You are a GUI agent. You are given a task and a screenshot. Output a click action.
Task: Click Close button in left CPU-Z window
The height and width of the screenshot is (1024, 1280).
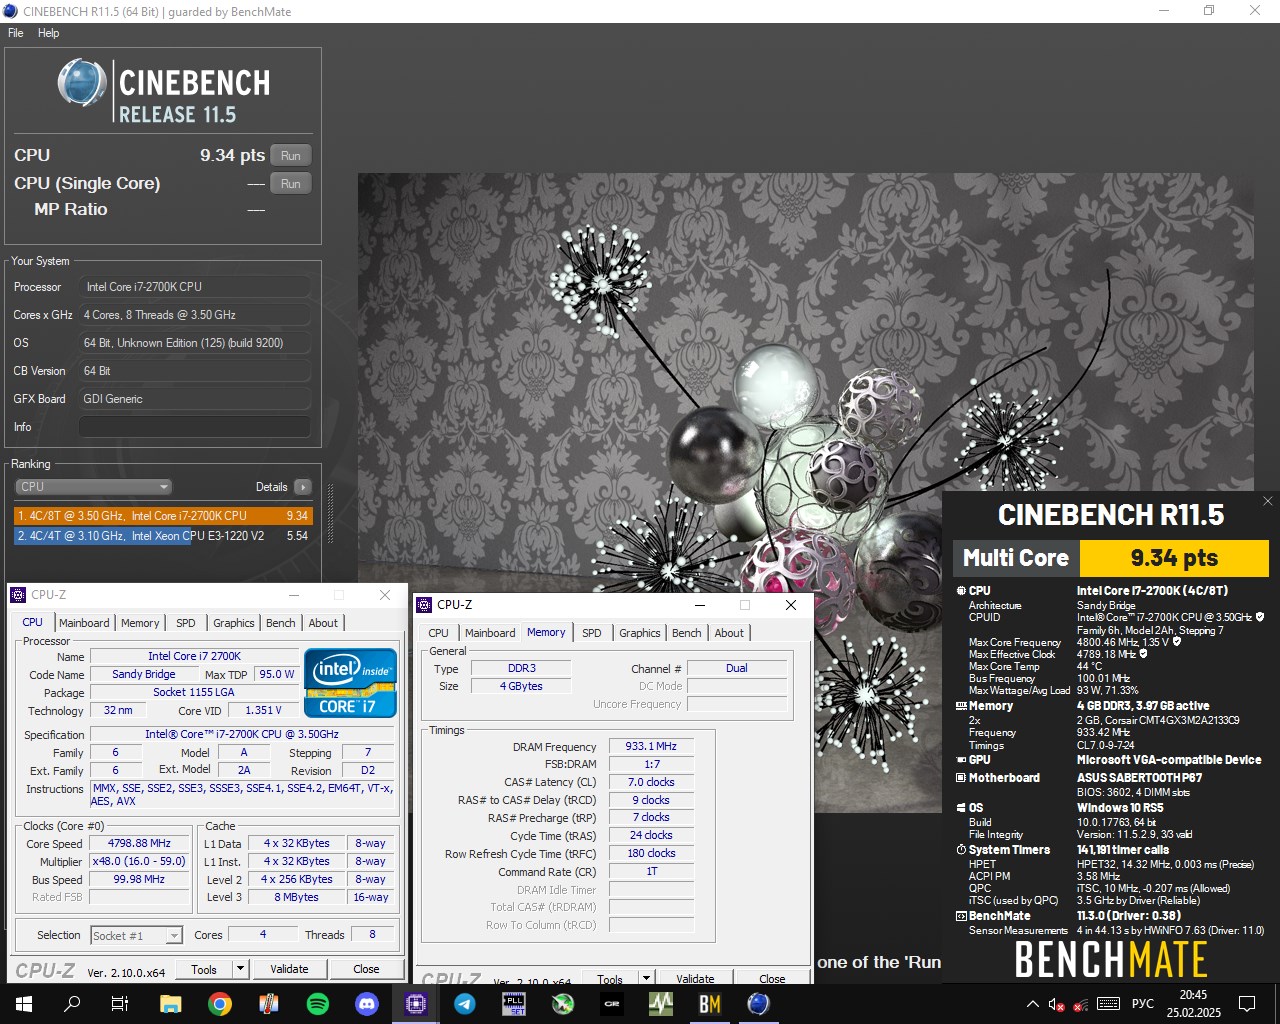(x=366, y=969)
